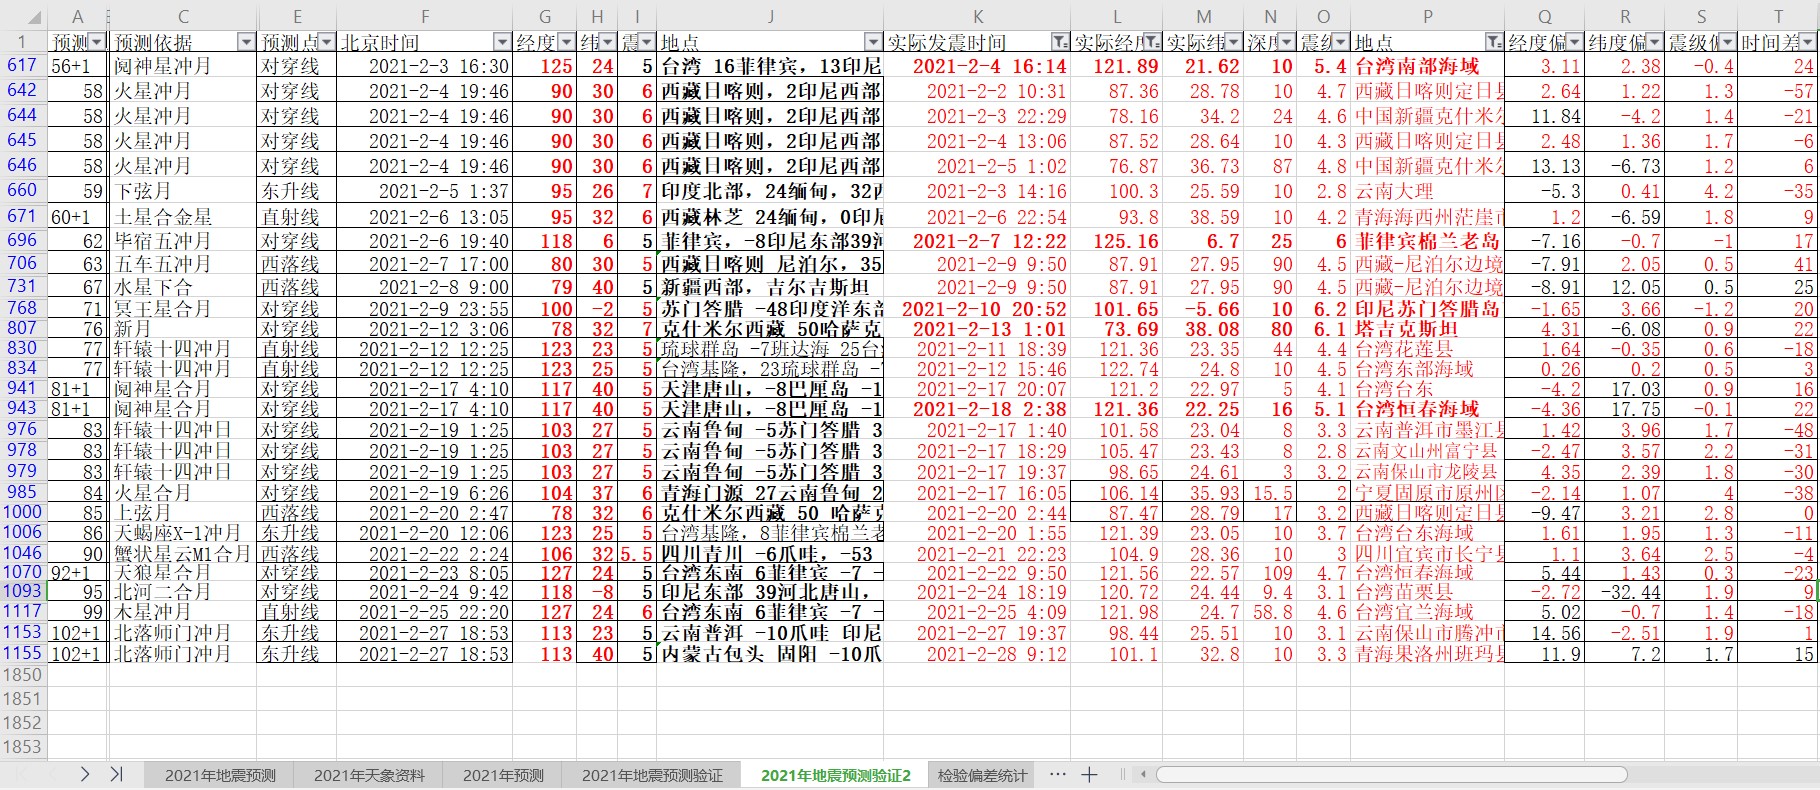This screenshot has width=1820, height=790.
Task: Open the applied filter on 实际发震时间 column
Action: click(1059, 42)
